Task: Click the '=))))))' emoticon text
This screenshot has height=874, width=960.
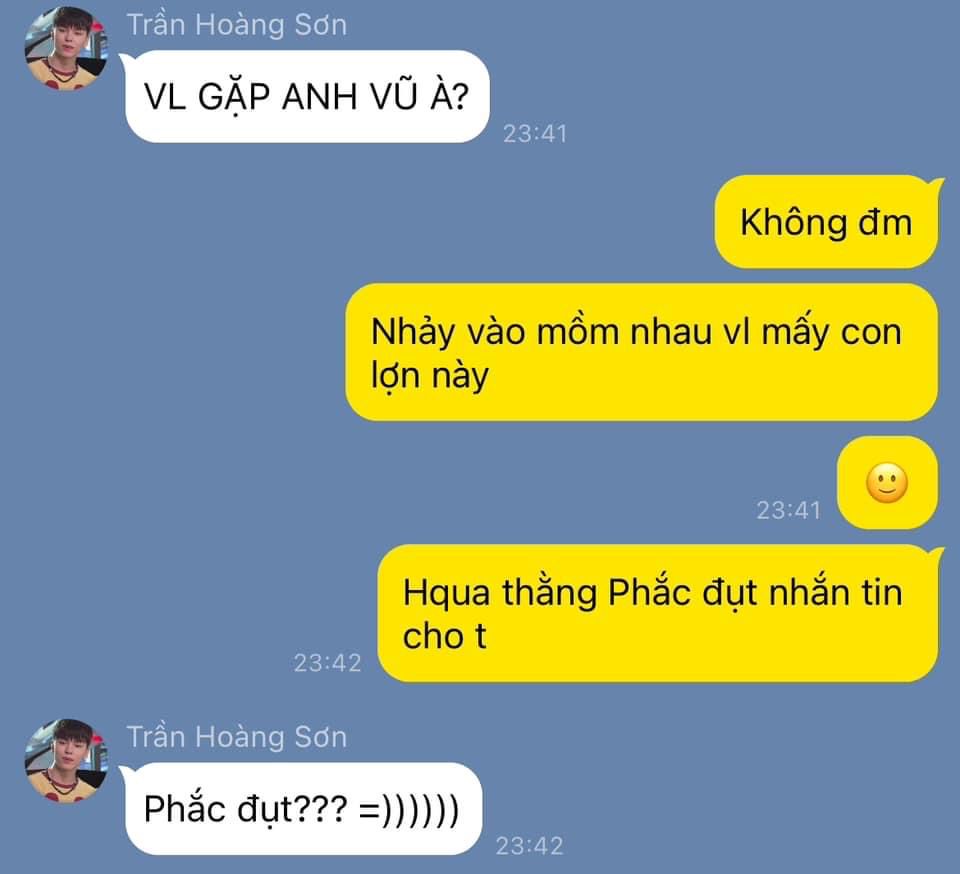Action: (x=409, y=809)
